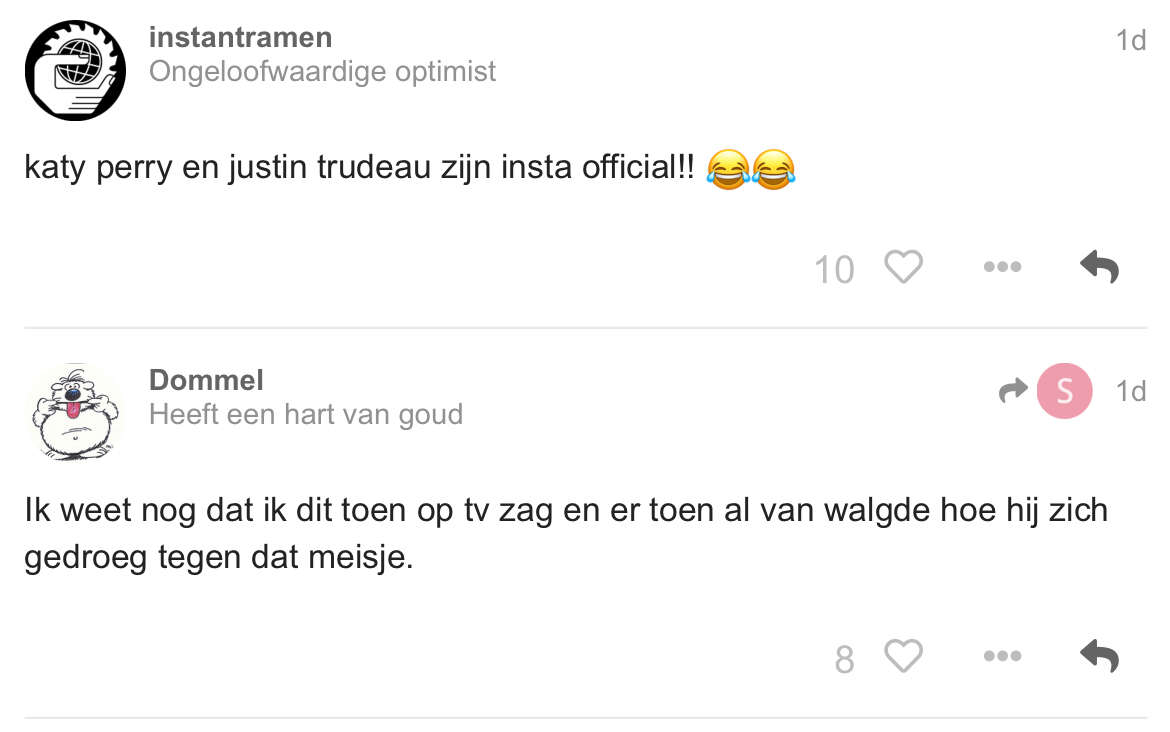
Task: Show more actions on Dommel's post
Action: tap(1002, 657)
